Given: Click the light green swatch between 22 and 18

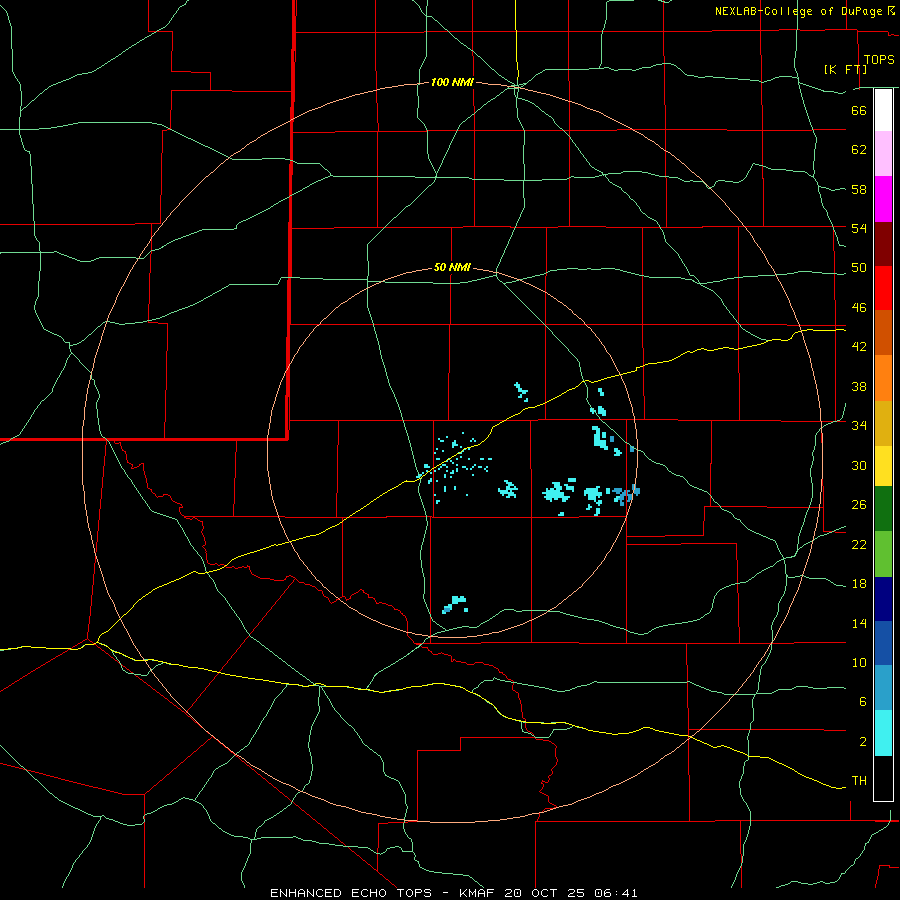Looking at the screenshot, I should pyautogui.click(x=883, y=554).
